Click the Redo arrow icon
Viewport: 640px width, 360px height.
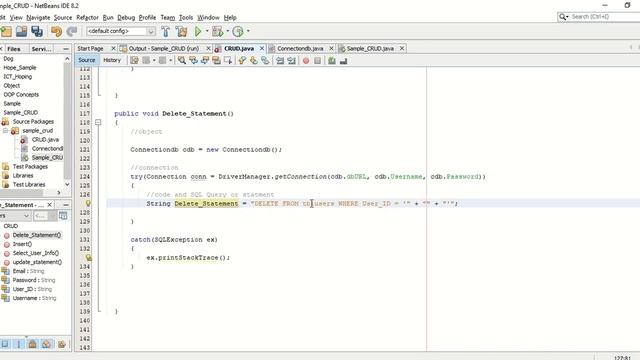[x=72, y=31]
